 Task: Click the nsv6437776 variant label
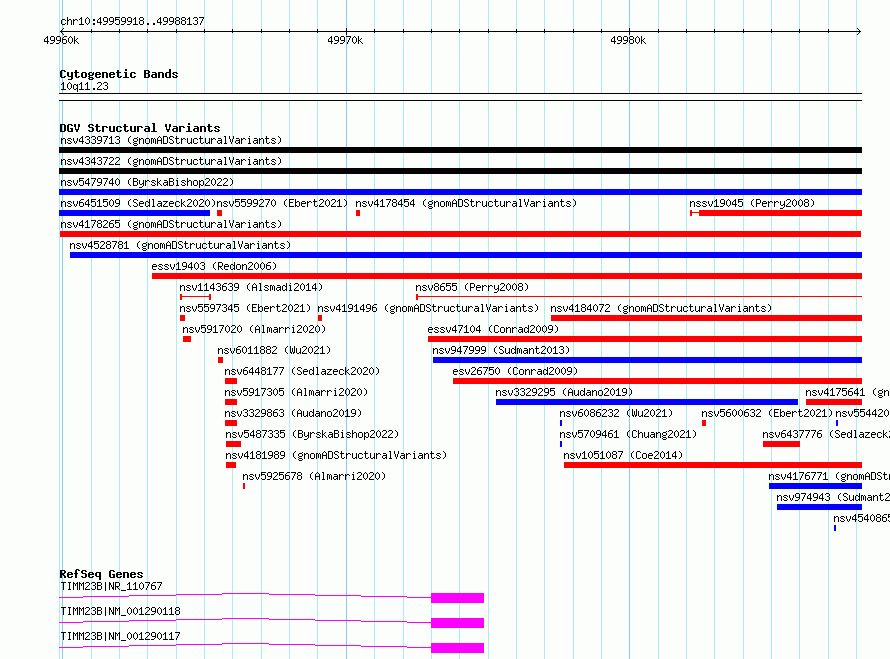[826, 434]
